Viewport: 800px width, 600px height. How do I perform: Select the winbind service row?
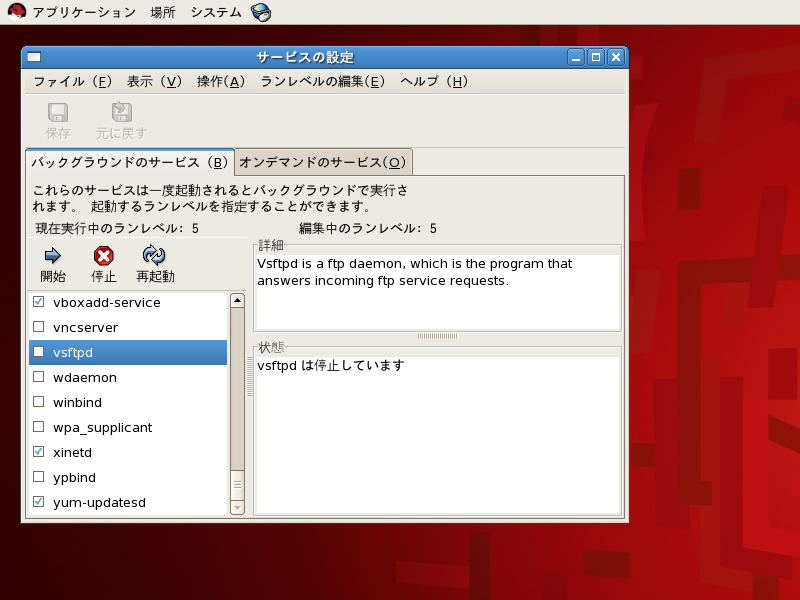[x=128, y=402]
